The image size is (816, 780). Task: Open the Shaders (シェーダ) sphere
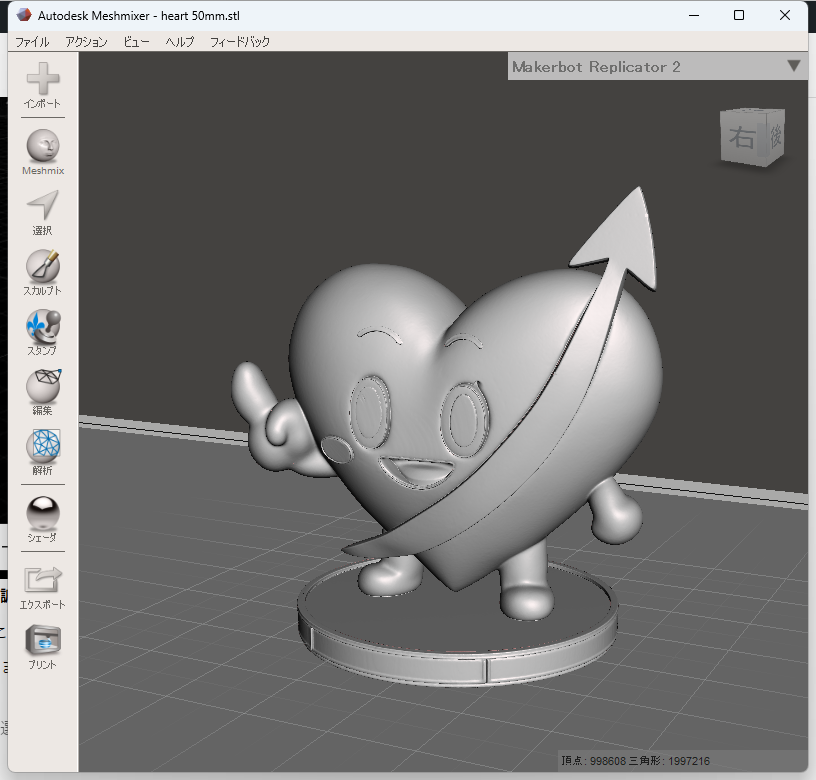[42, 514]
